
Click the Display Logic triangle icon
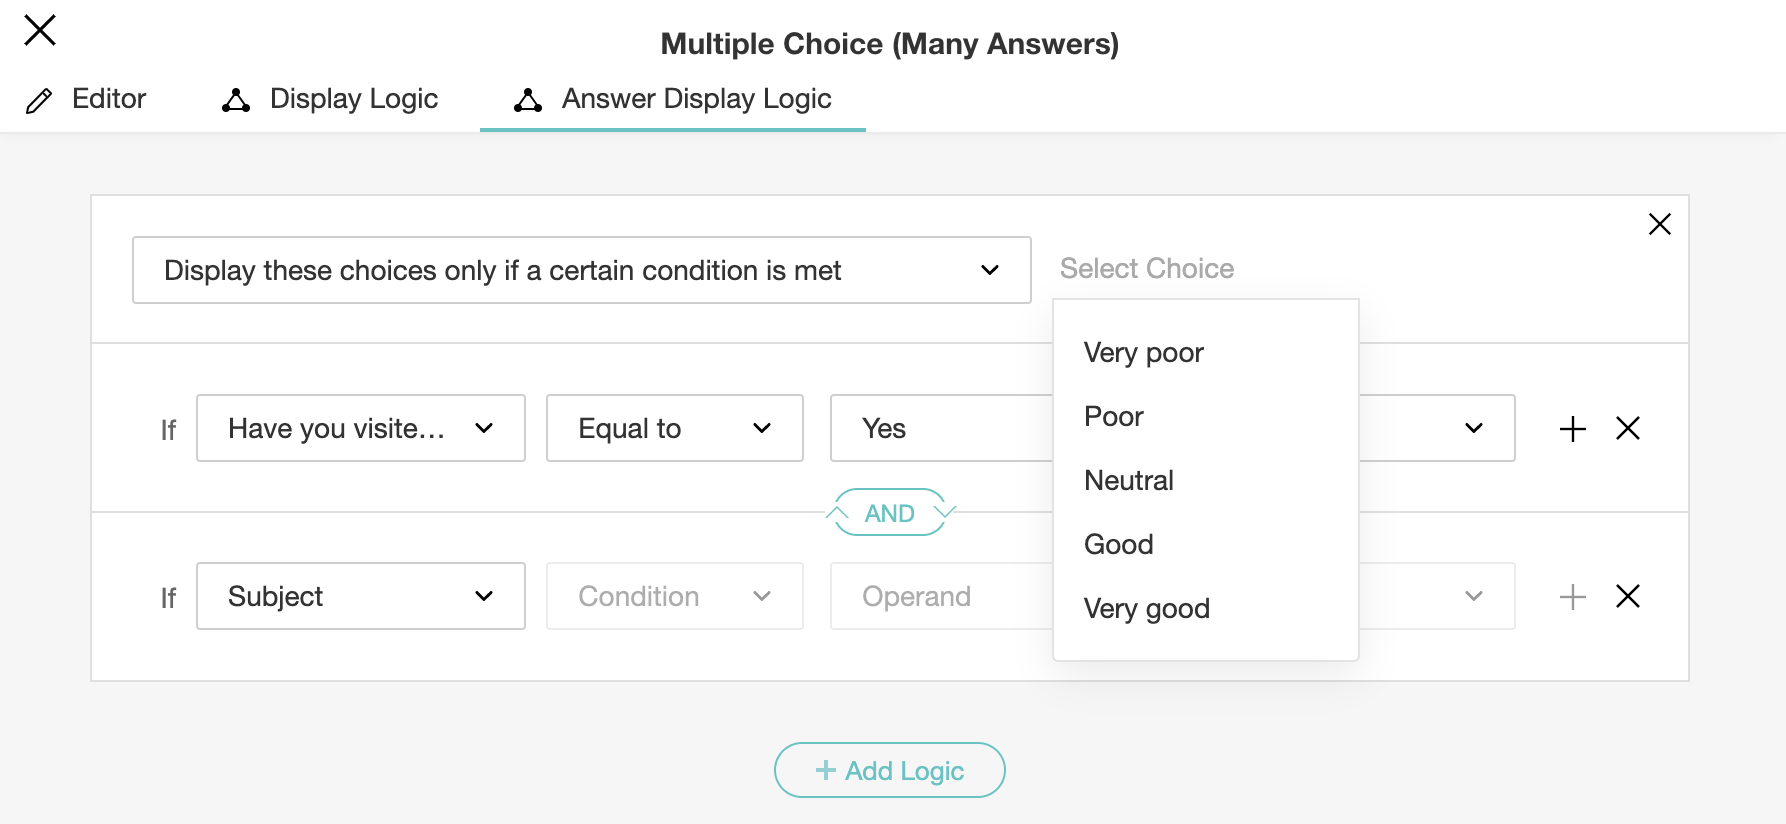pyautogui.click(x=236, y=100)
